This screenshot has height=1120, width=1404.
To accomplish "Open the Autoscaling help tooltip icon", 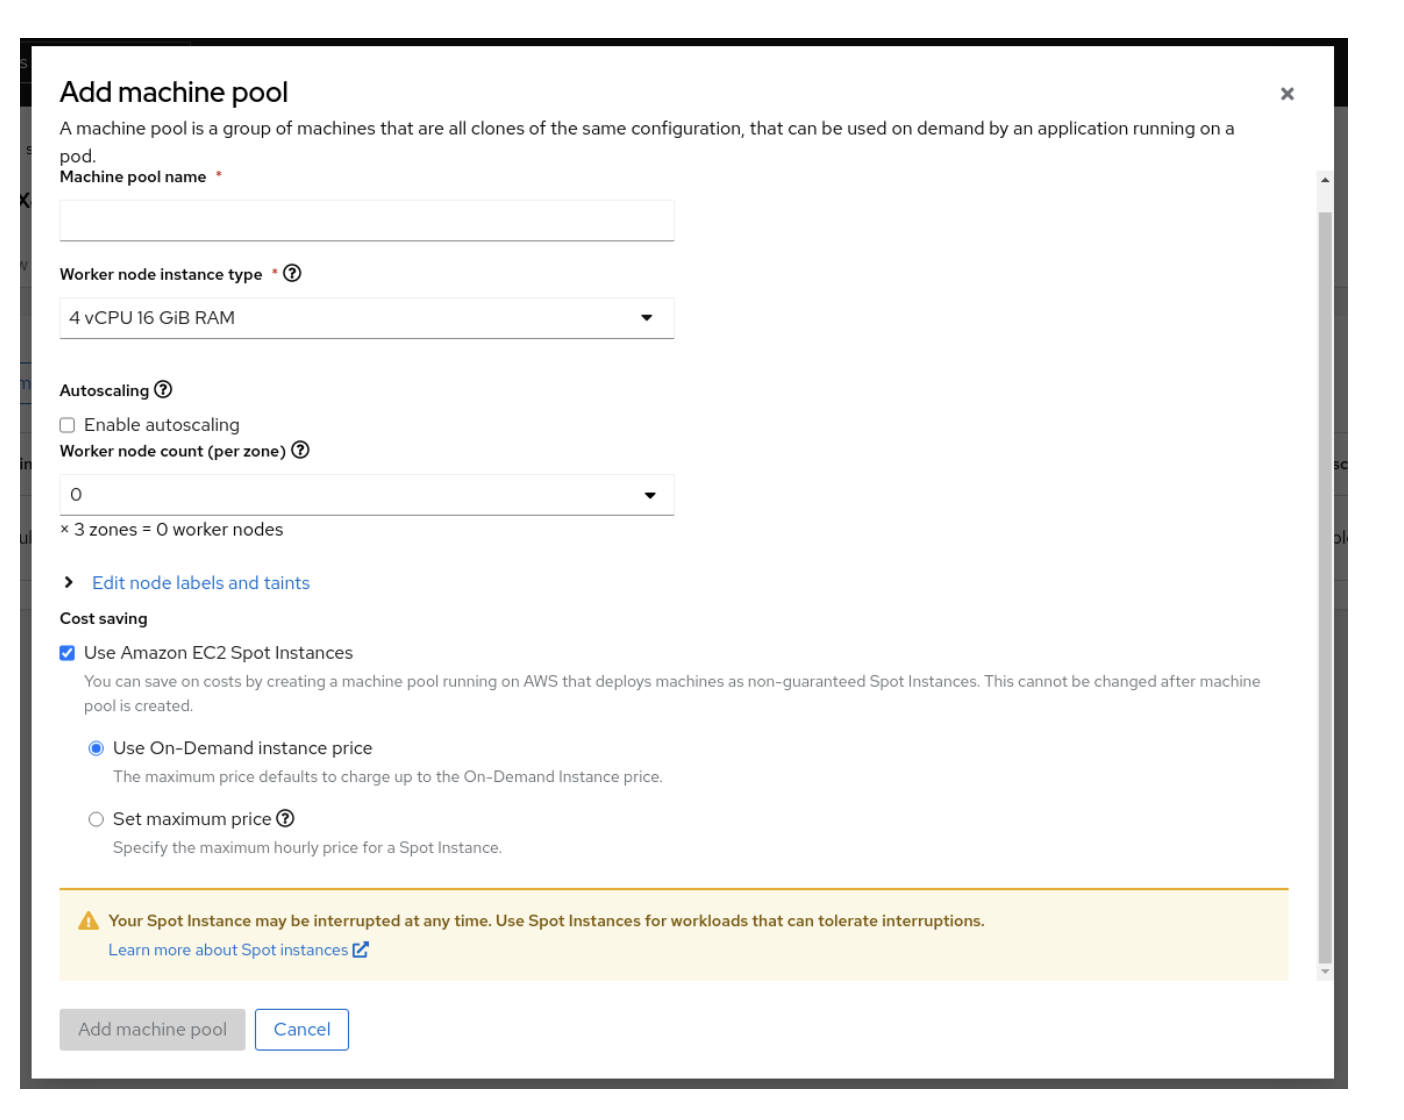I will coord(163,389).
